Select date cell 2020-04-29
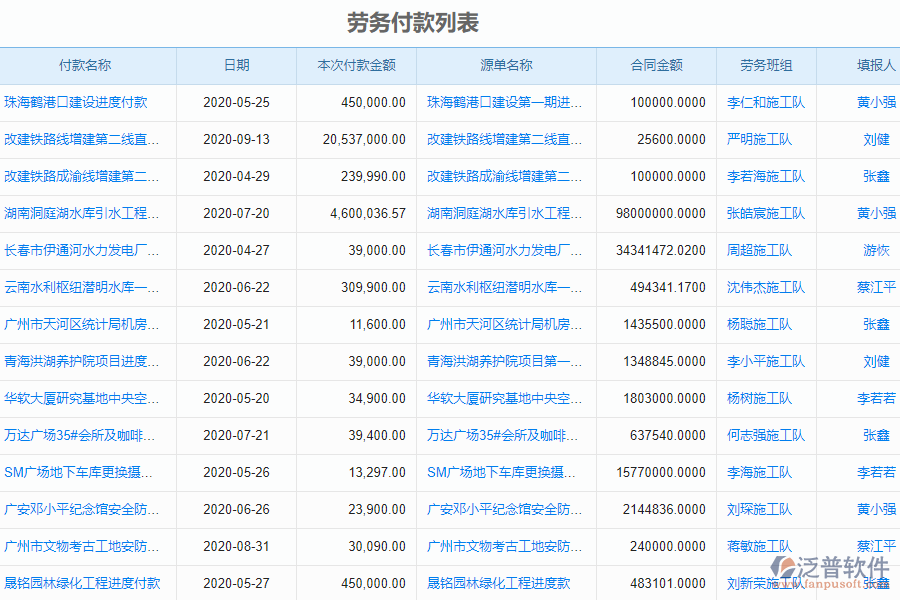This screenshot has height=600, width=900. (236, 176)
